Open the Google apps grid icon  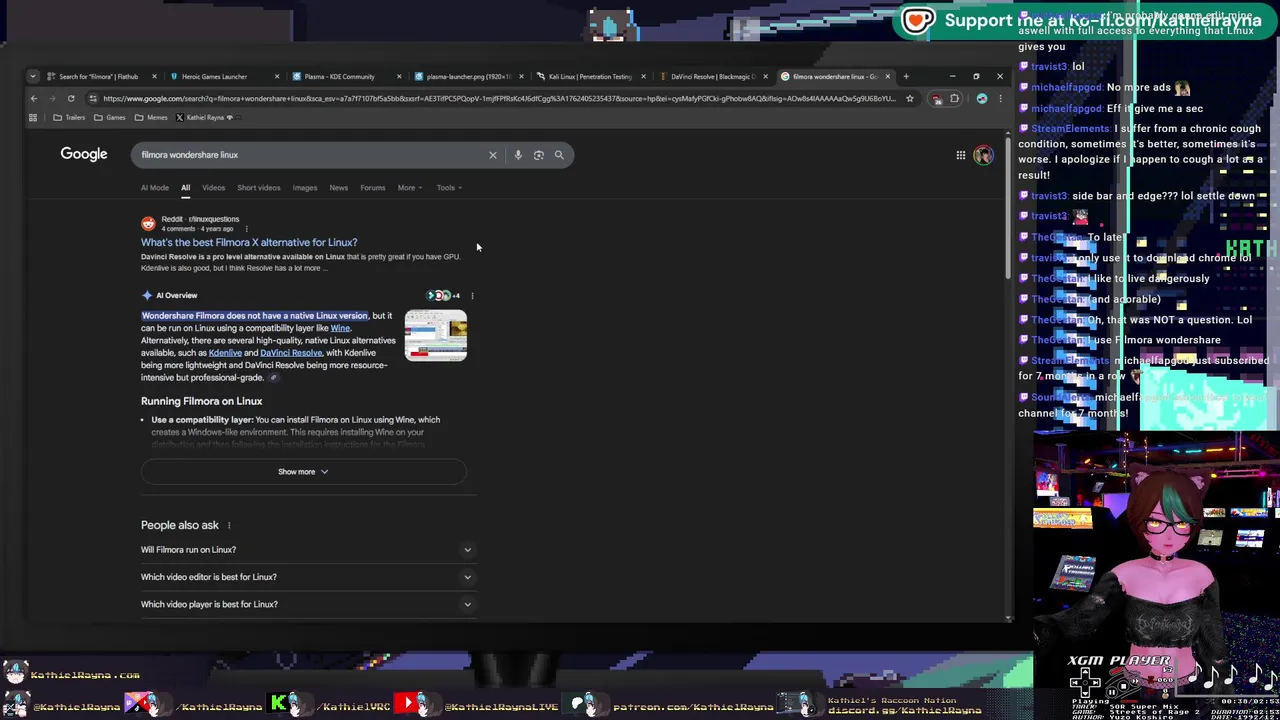coord(960,155)
